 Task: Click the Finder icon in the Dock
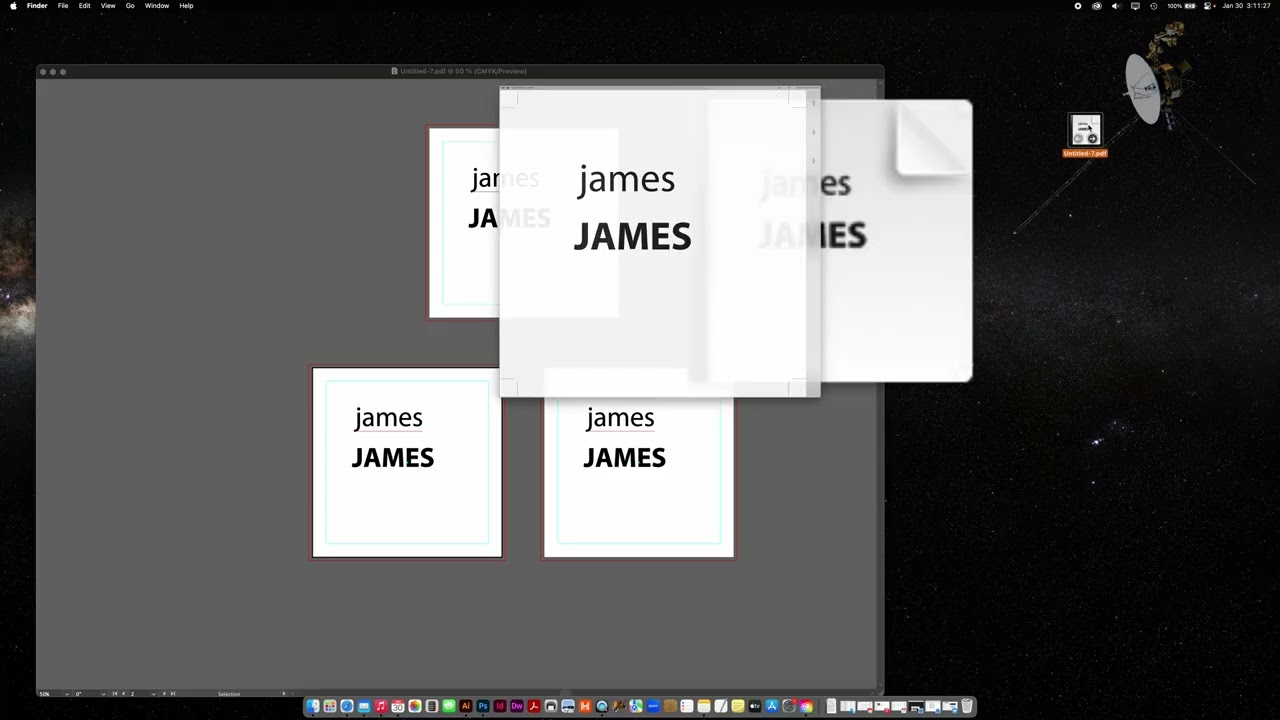[x=313, y=707]
